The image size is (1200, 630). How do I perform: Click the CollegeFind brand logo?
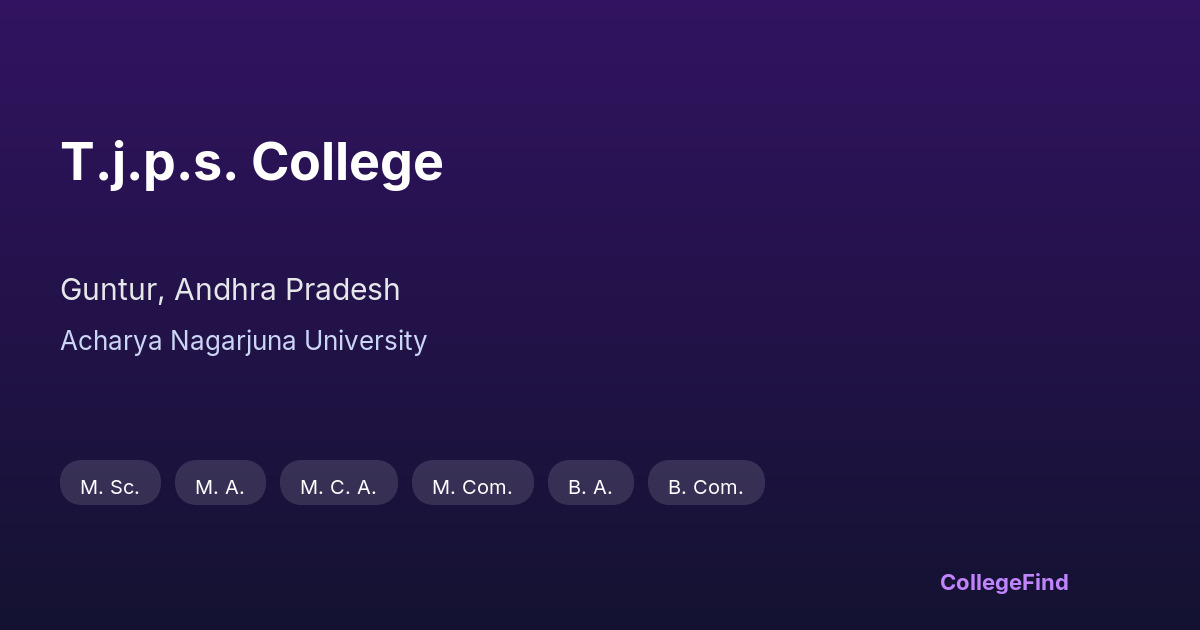click(1004, 582)
